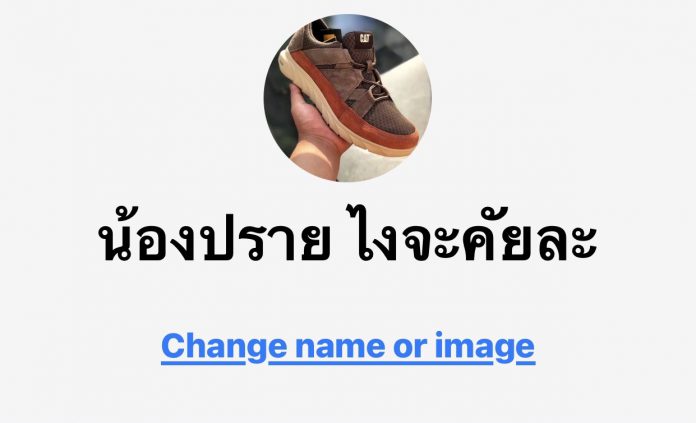Click the 'Change name or image' link
Screen dimensions: 696x423
point(348,347)
